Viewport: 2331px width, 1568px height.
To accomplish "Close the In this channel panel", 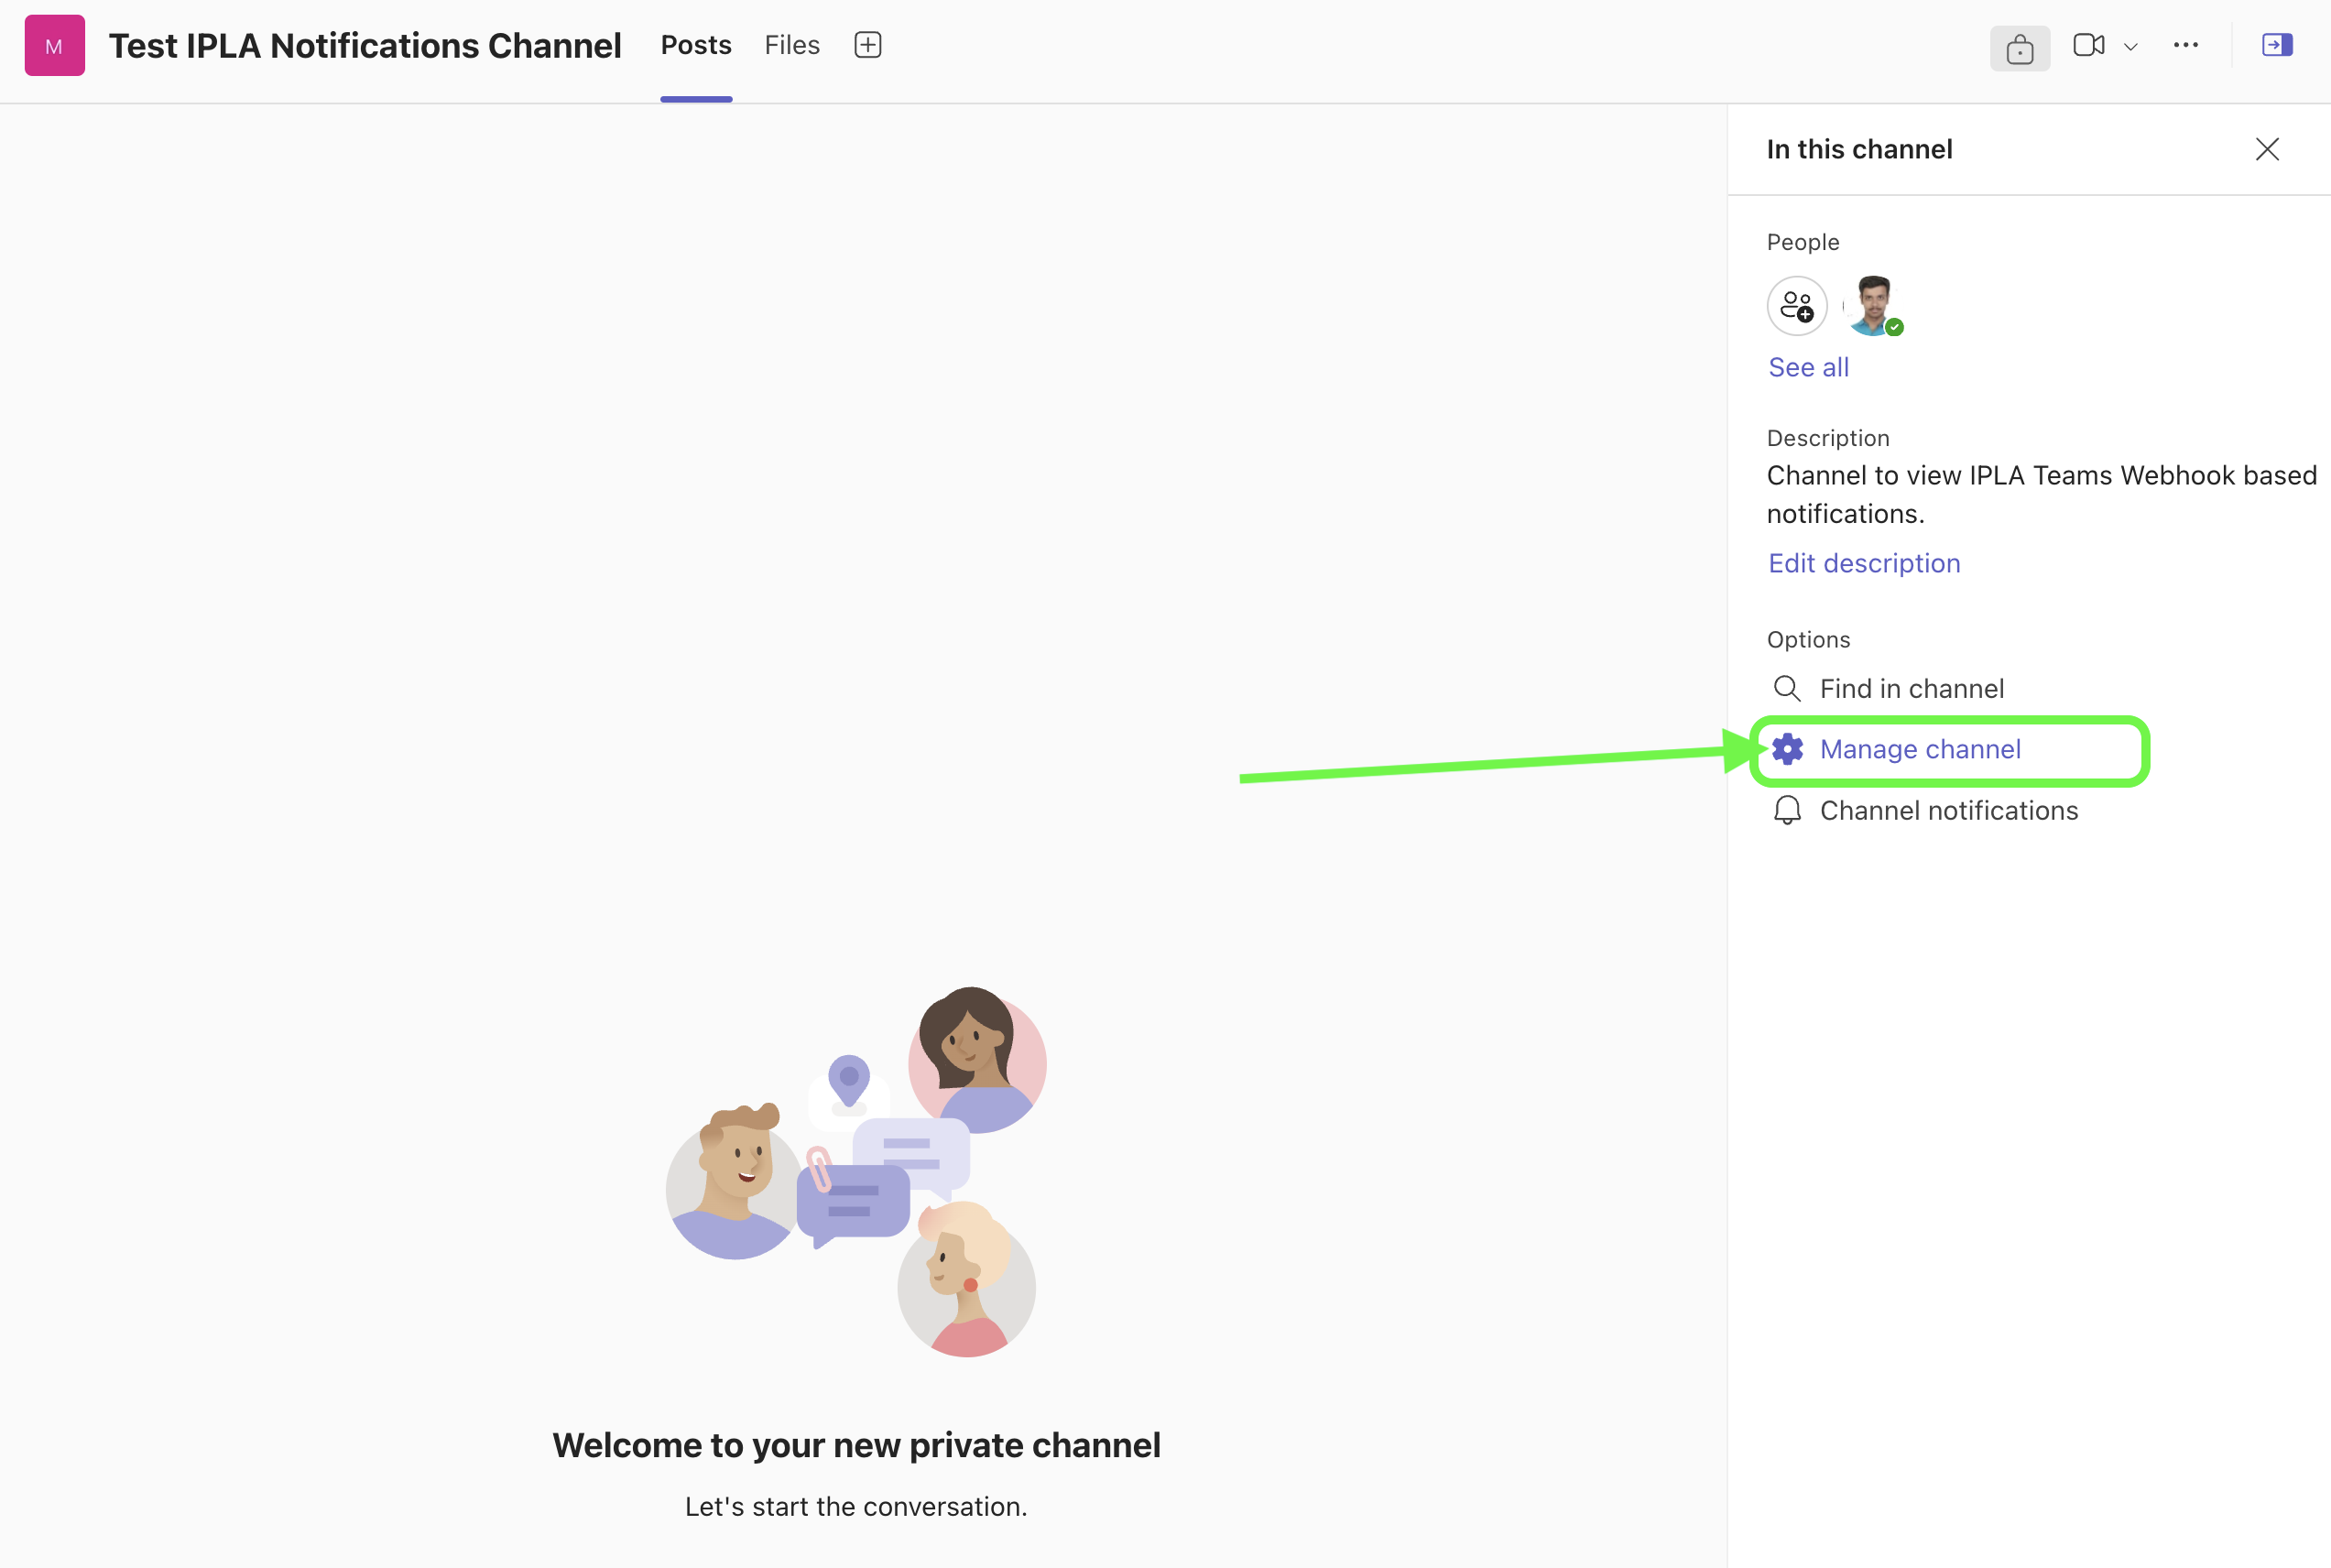I will (2267, 149).
